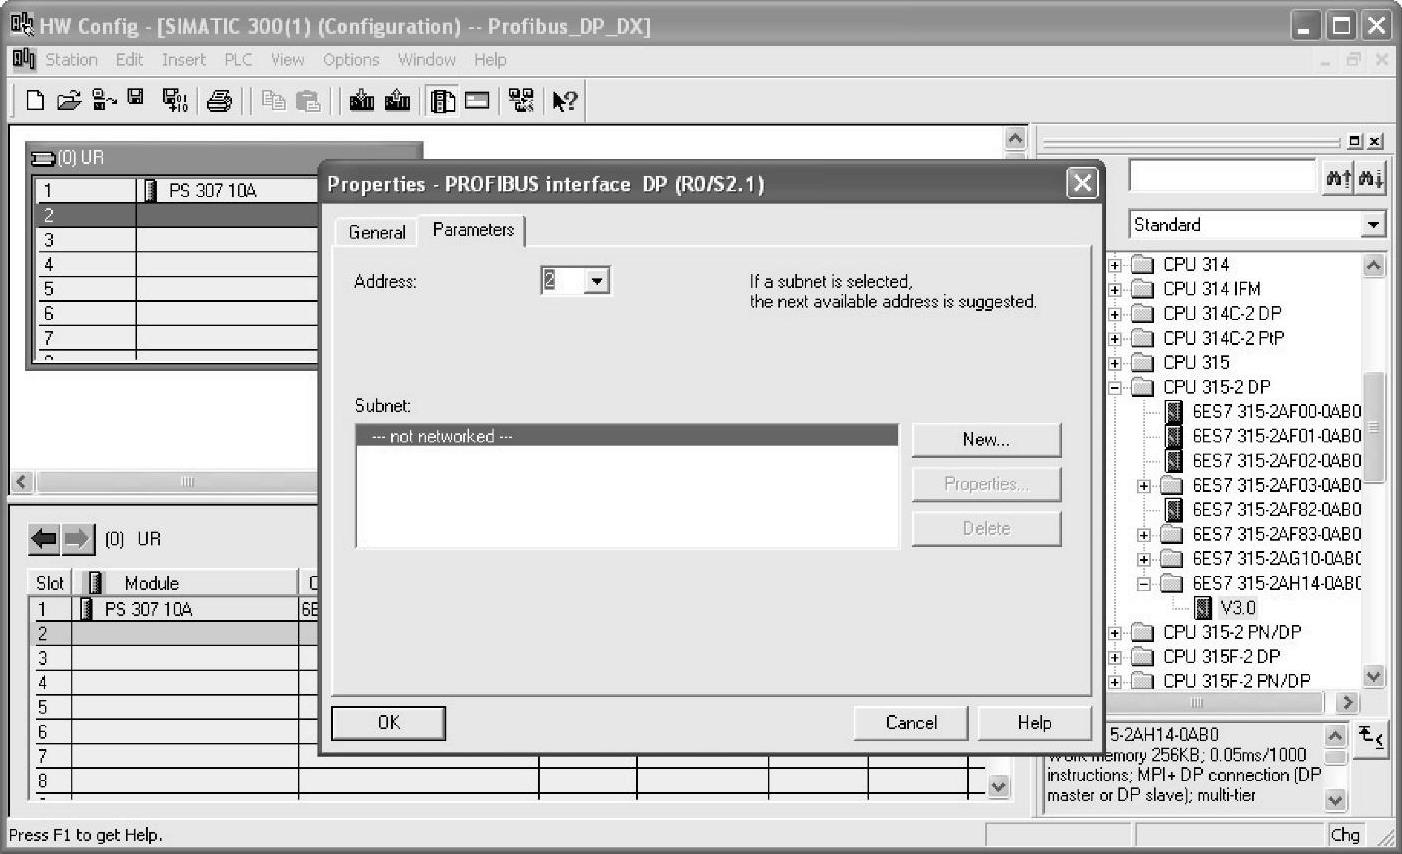Select the V3.0 item in the catalog tree
The height and width of the screenshot is (854, 1402).
[x=1237, y=608]
